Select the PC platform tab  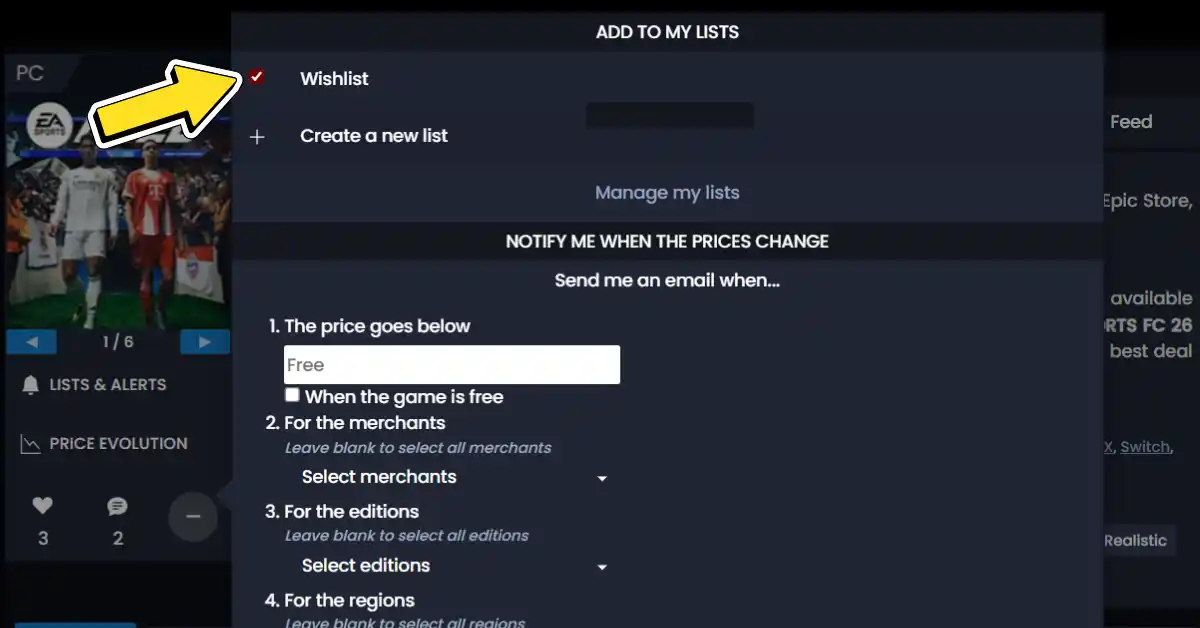pos(29,72)
